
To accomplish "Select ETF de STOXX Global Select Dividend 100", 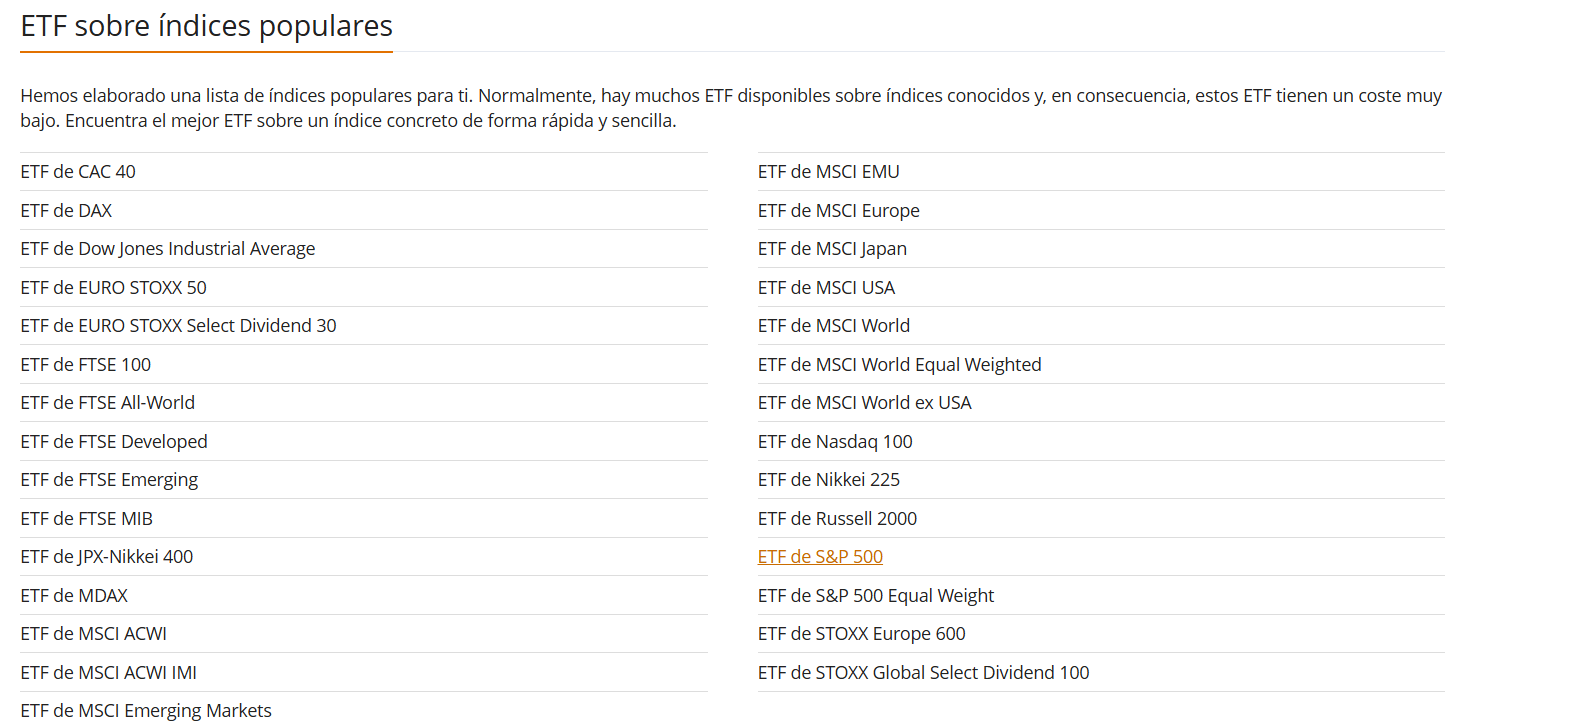I will click(x=923, y=673).
